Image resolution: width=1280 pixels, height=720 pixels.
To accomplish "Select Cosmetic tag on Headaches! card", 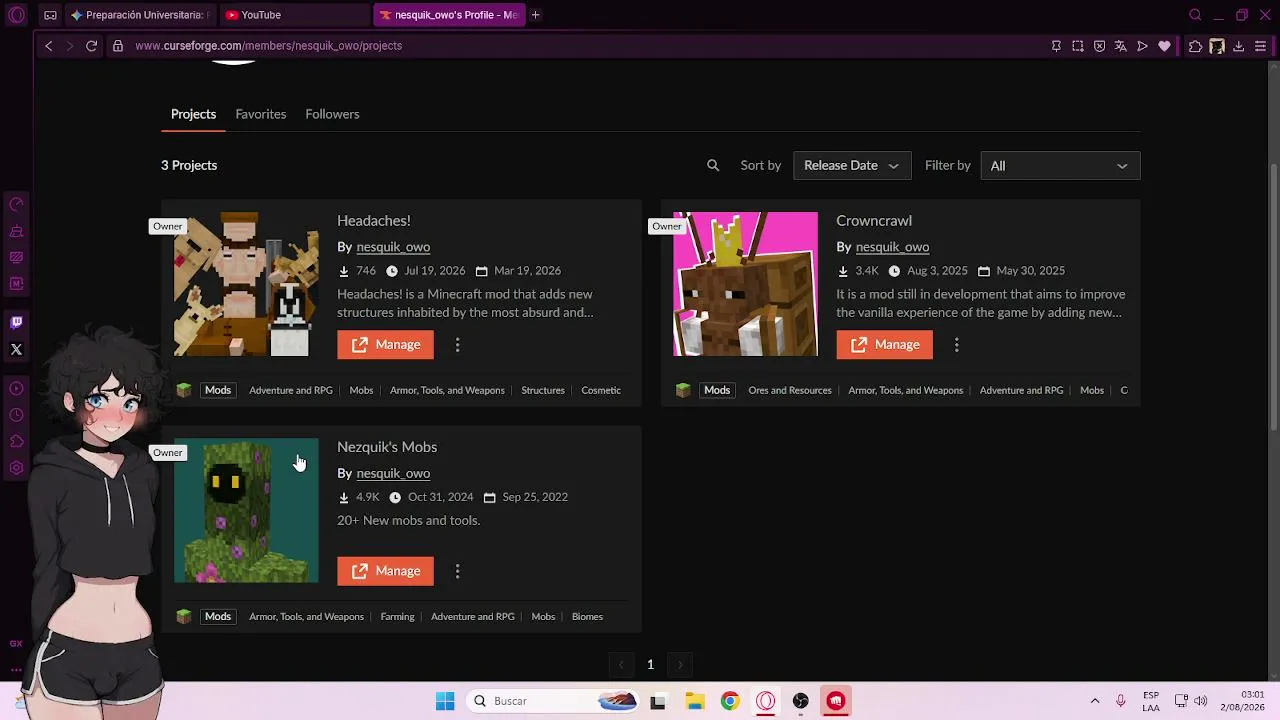I will pyautogui.click(x=601, y=390).
